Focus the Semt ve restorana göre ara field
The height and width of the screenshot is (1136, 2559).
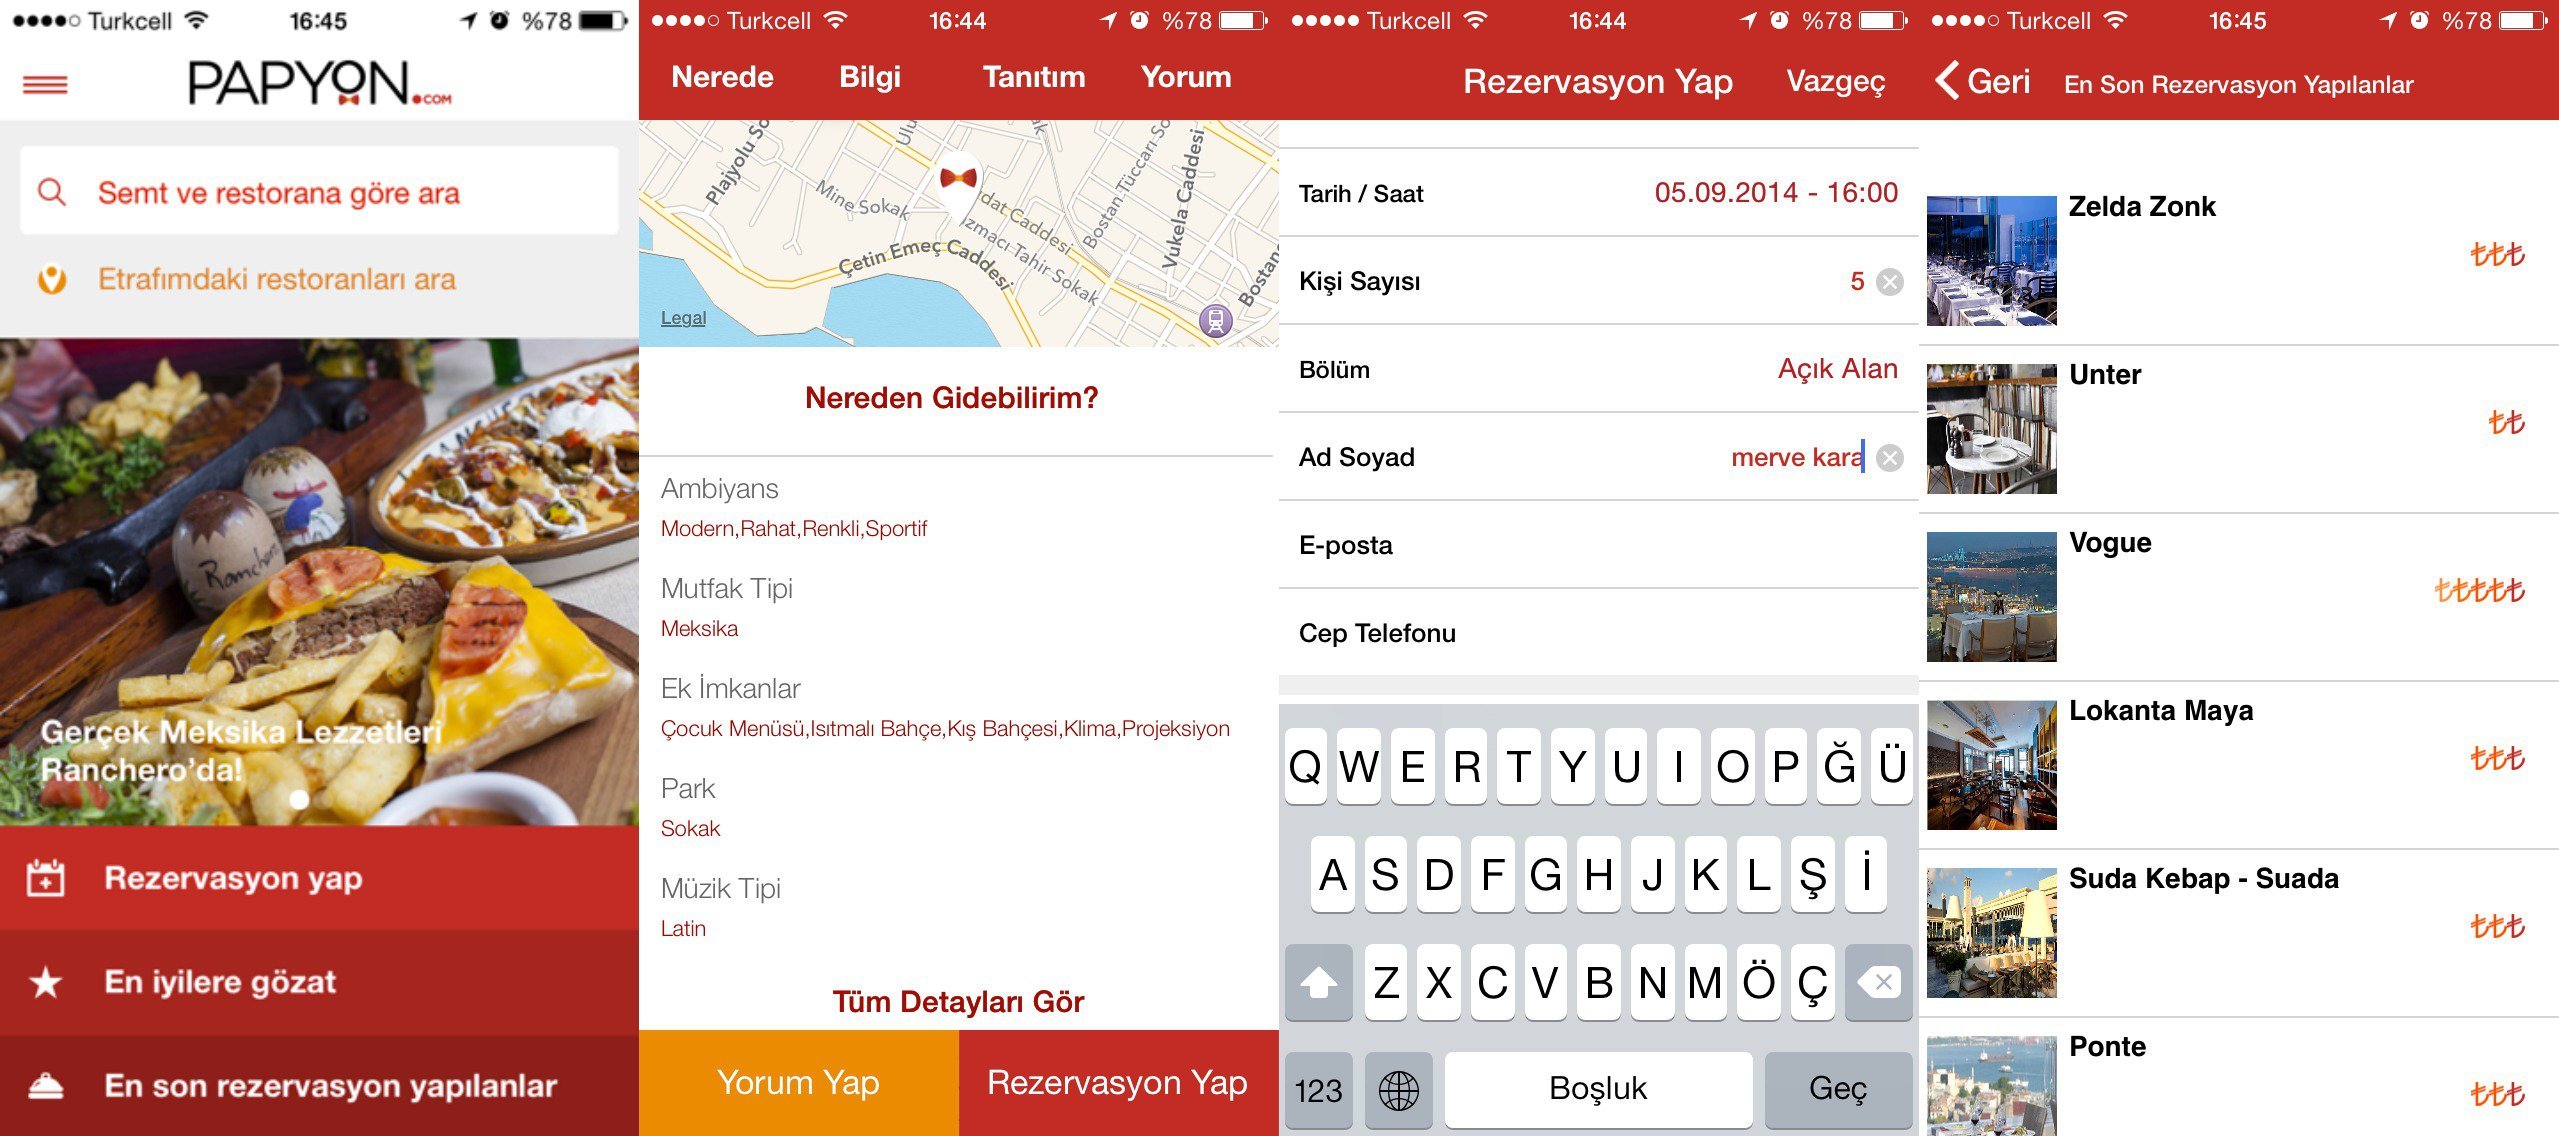click(x=319, y=191)
